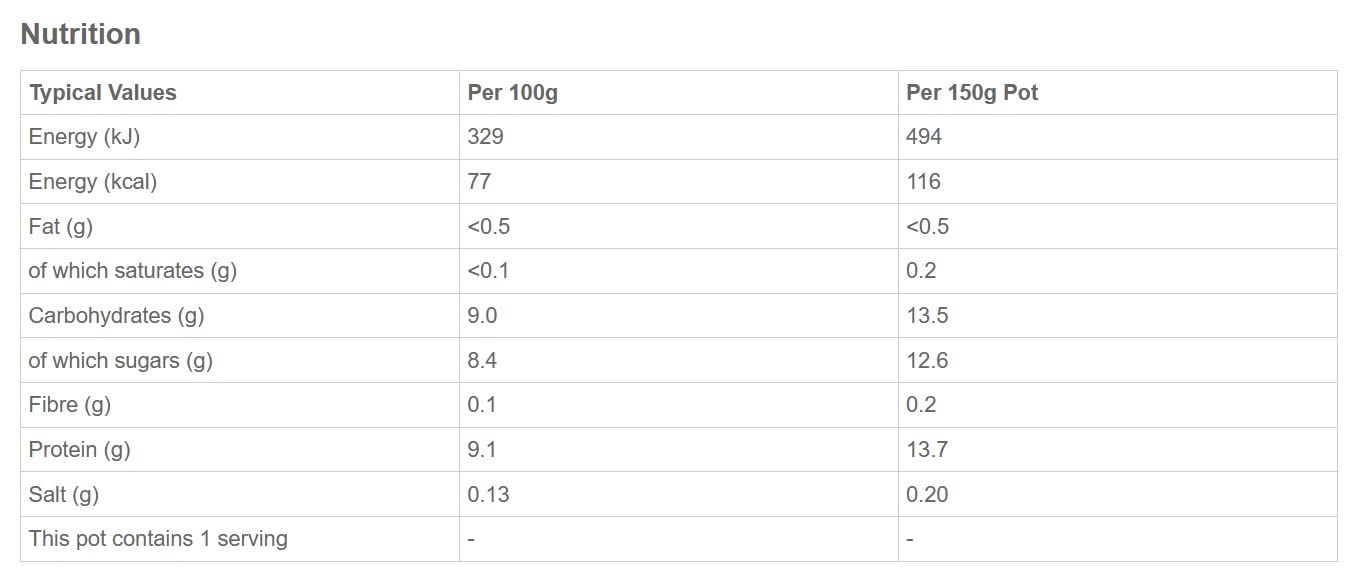Viewport: 1363px width, 577px height.
Task: Click the 'of which saturates (g)' label
Action: pyautogui.click(x=132, y=271)
